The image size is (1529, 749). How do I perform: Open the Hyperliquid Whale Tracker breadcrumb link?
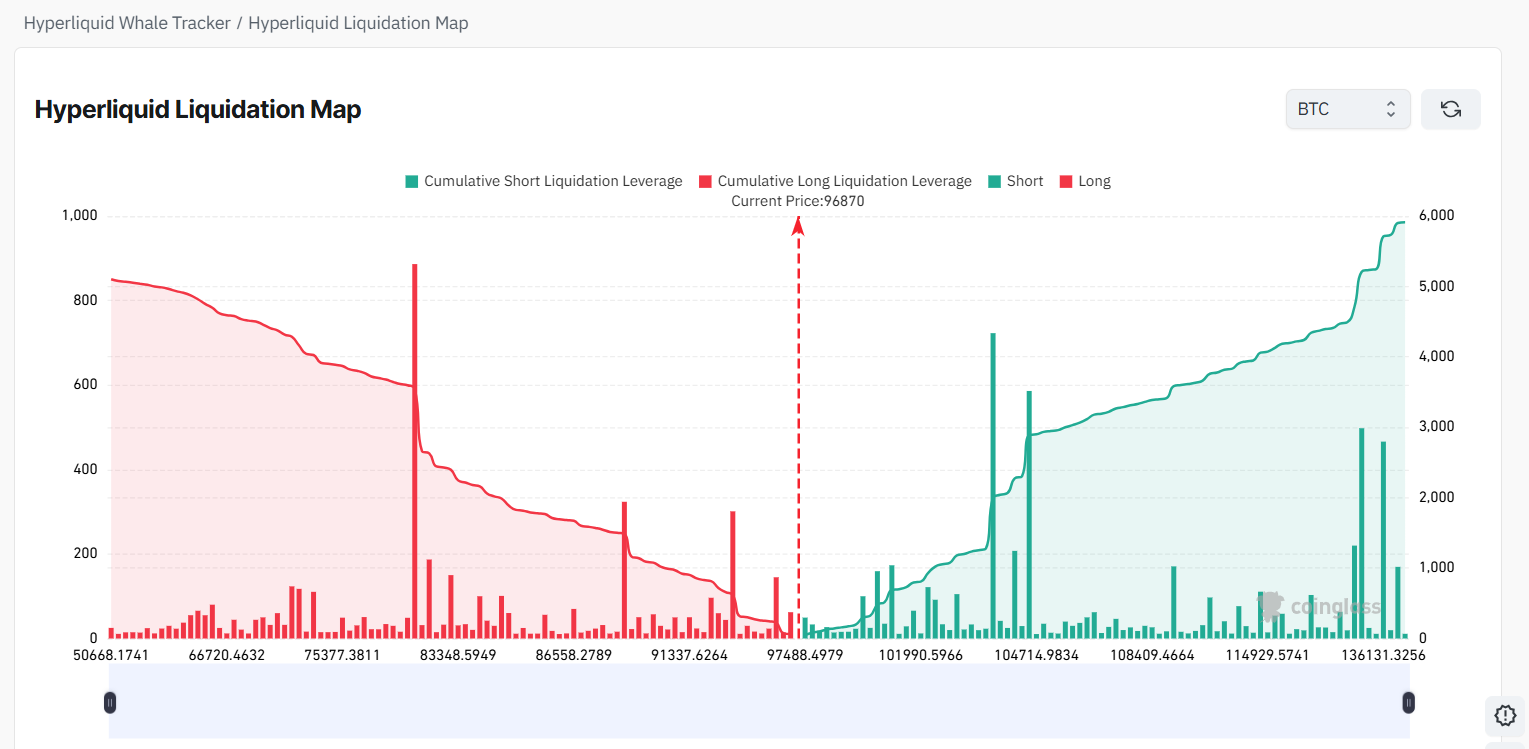[x=127, y=22]
